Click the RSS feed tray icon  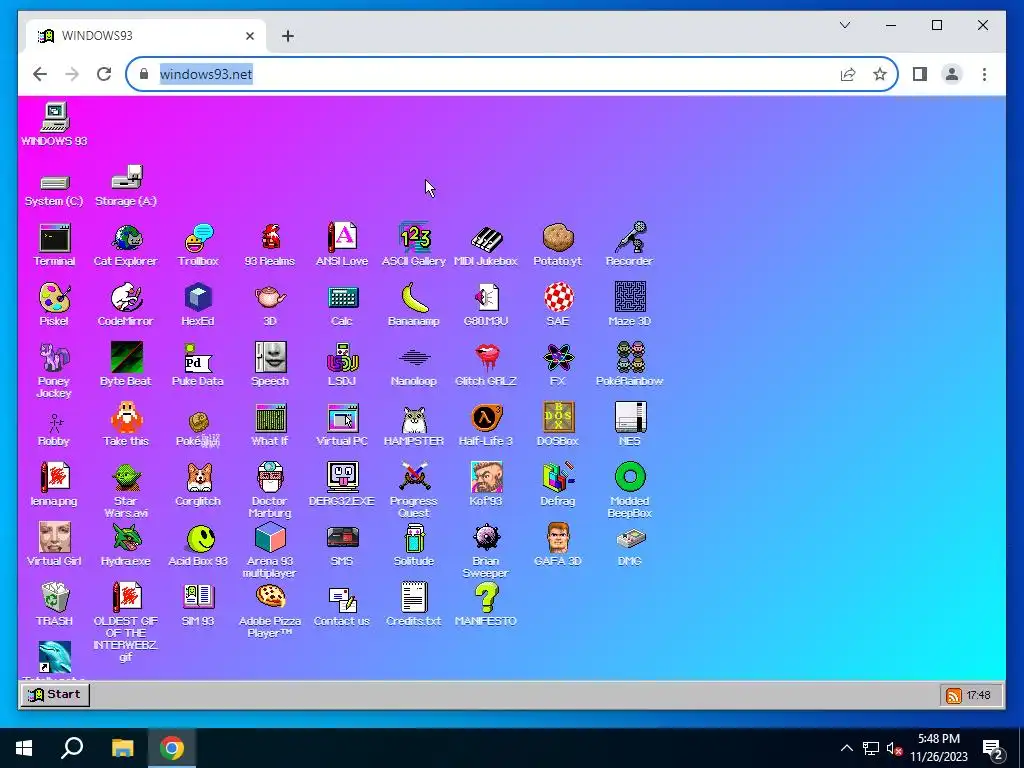pyautogui.click(x=953, y=696)
